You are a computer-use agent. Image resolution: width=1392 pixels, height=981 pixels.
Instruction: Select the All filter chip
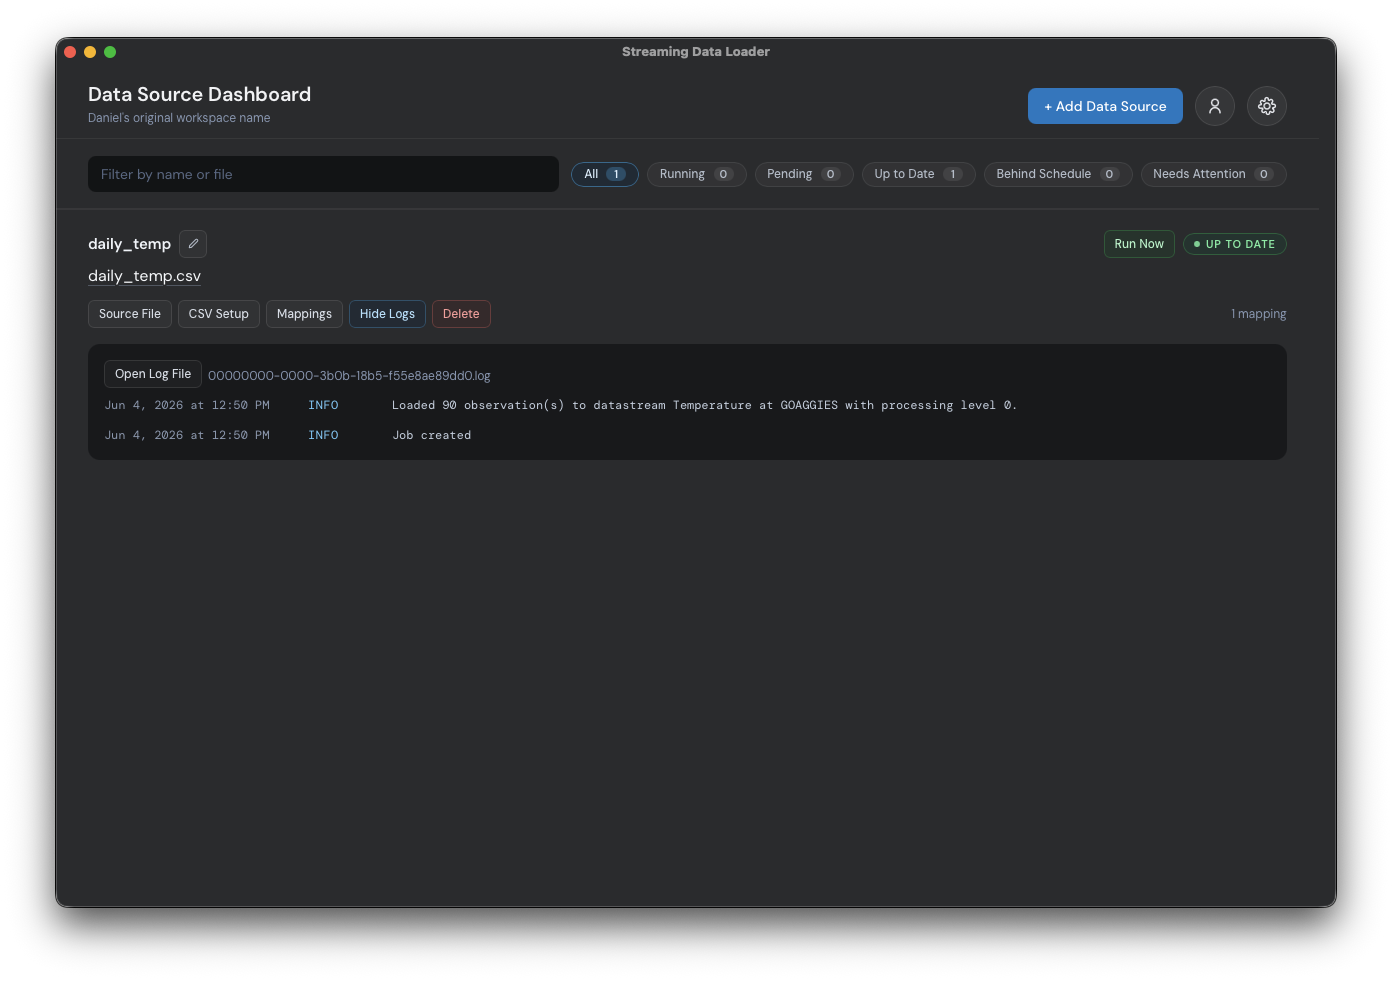click(x=605, y=174)
